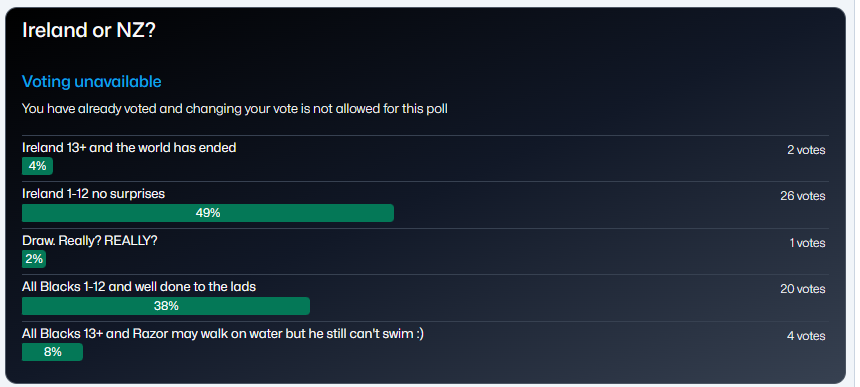Viewport: 860px width, 387px height.
Task: Select 'Draw. Really? REALLY?' option
Action: tap(90, 241)
